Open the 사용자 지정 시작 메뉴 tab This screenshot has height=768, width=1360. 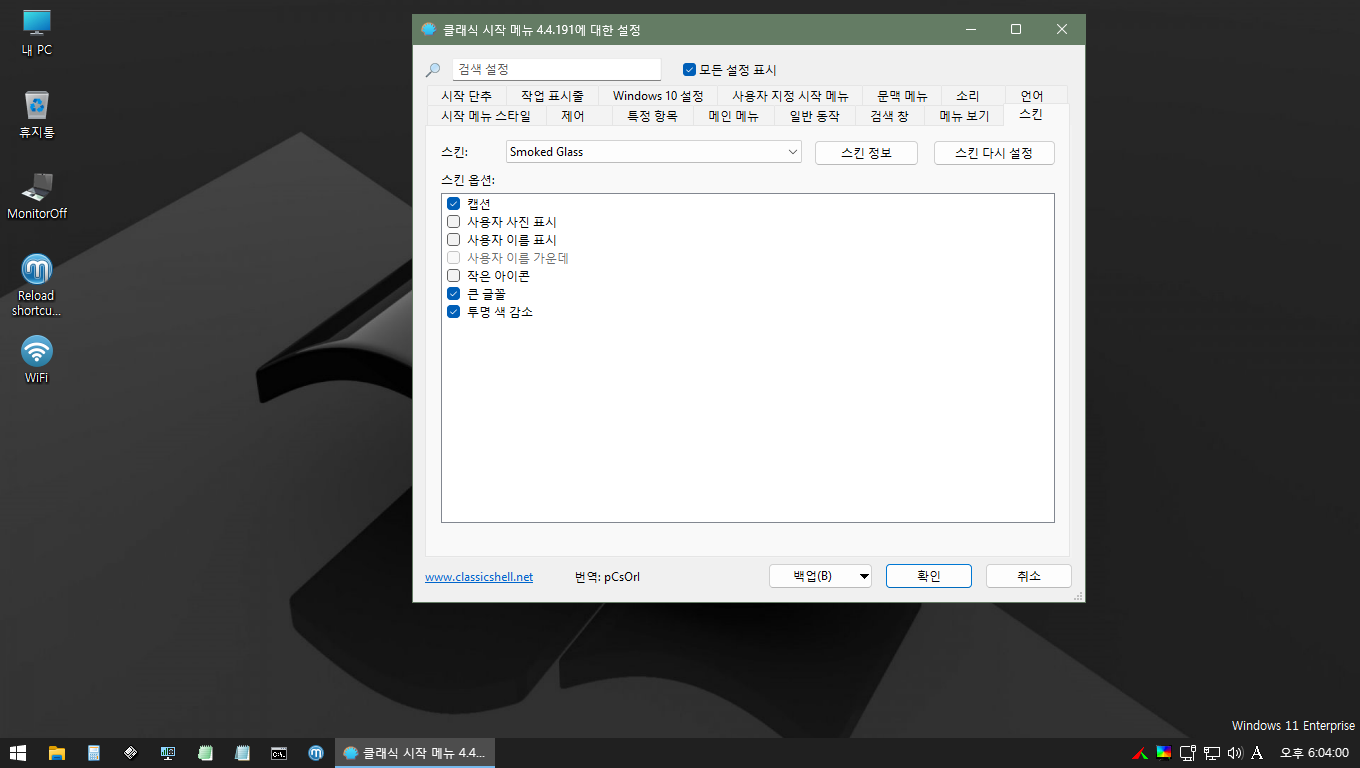pyautogui.click(x=790, y=96)
